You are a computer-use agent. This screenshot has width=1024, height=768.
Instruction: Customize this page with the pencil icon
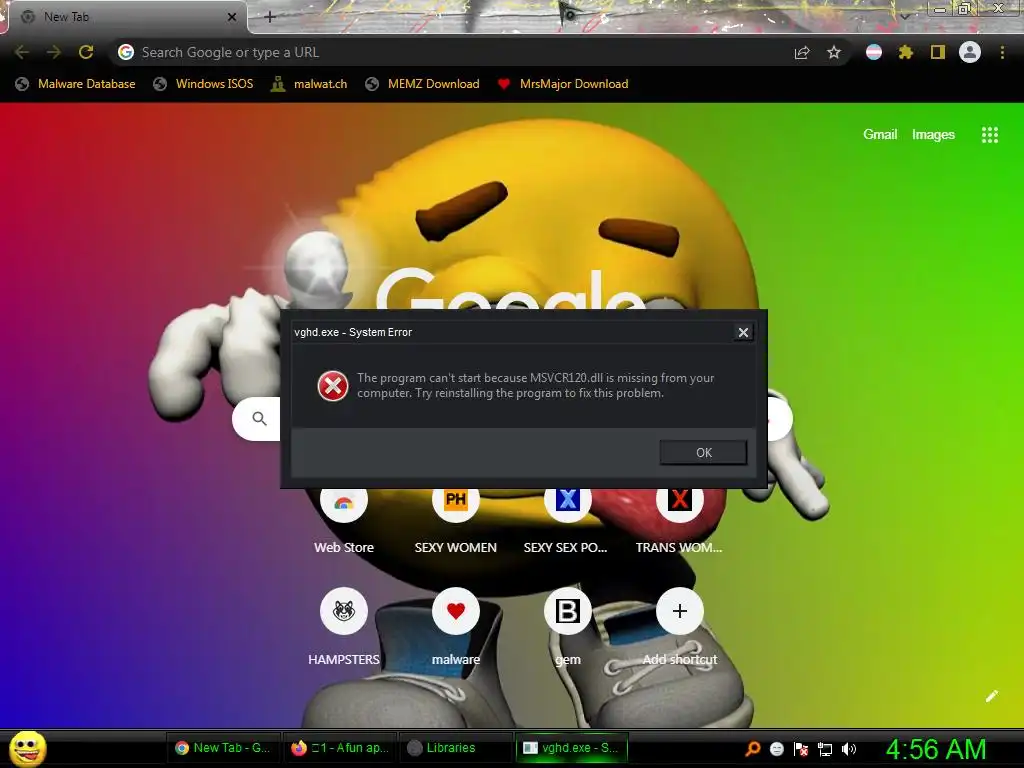click(991, 696)
